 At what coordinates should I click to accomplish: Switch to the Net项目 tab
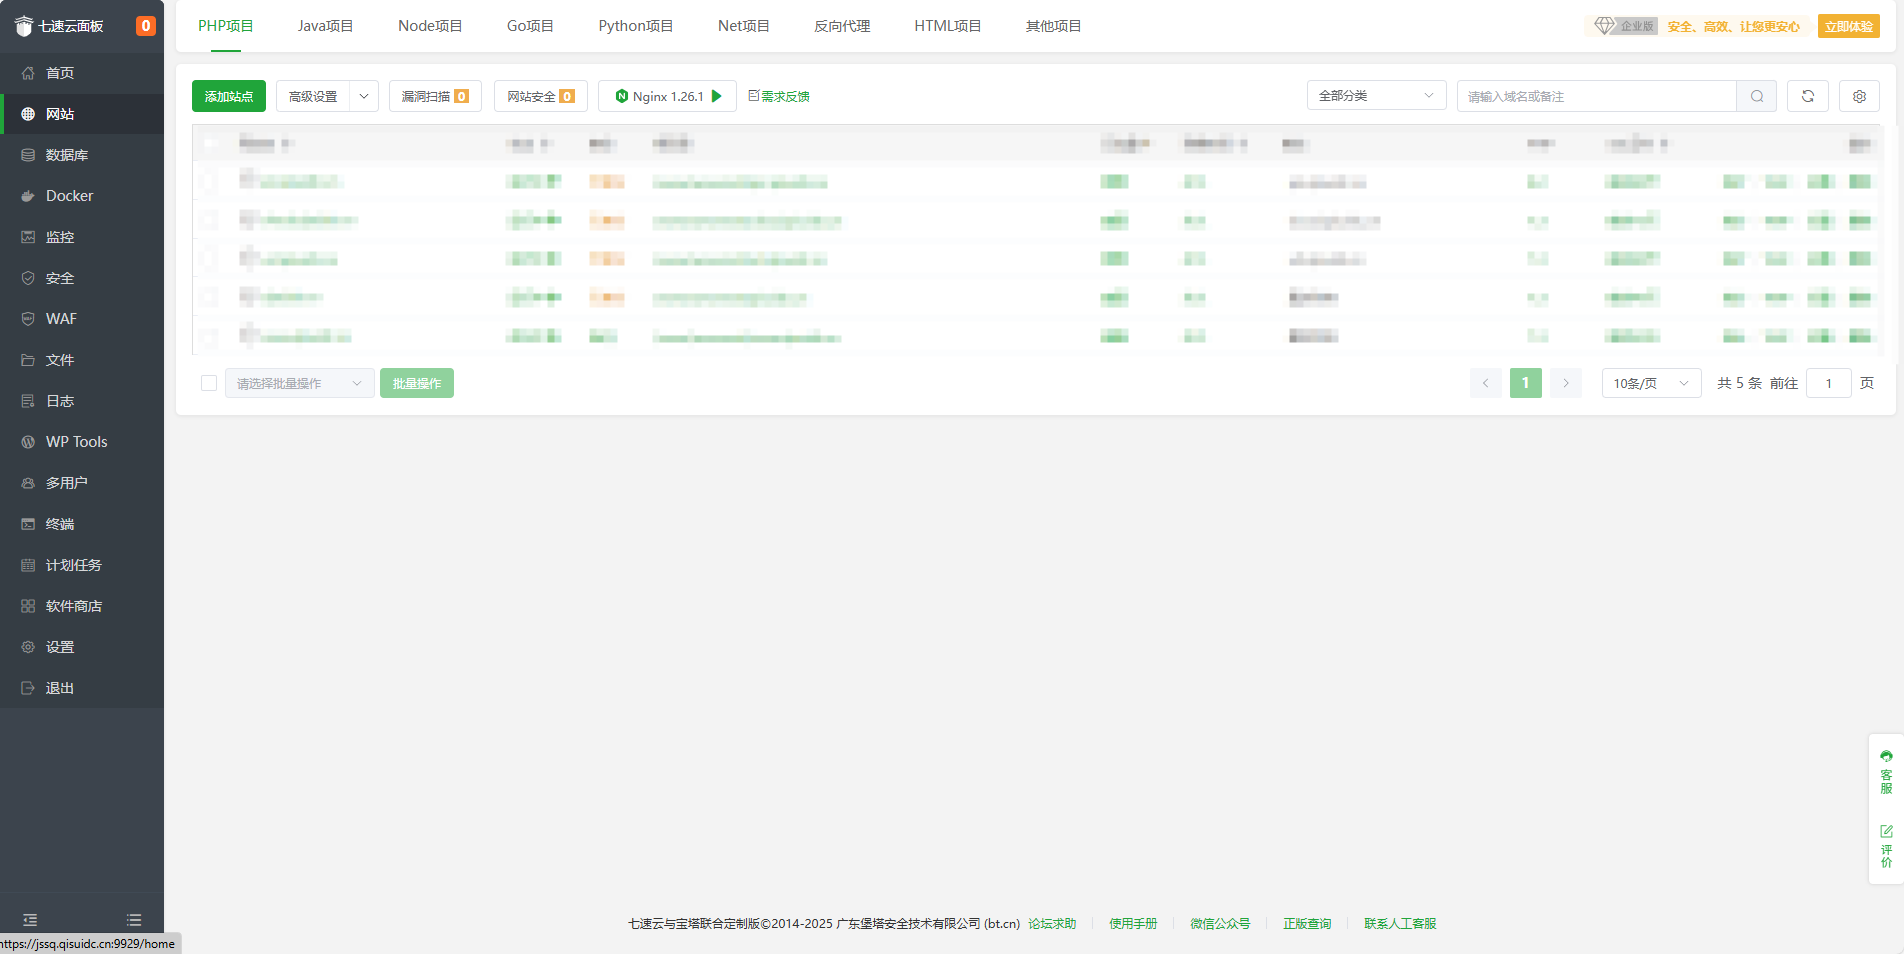coord(744,26)
